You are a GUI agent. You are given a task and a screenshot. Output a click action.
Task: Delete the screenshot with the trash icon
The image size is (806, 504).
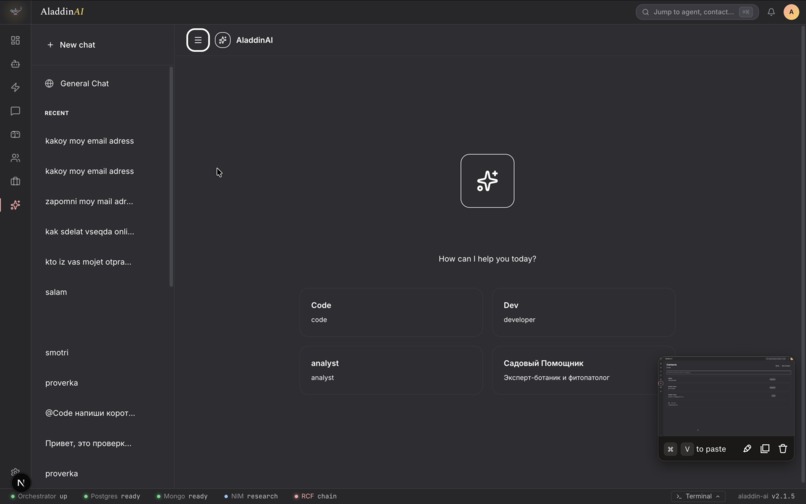[x=783, y=448]
